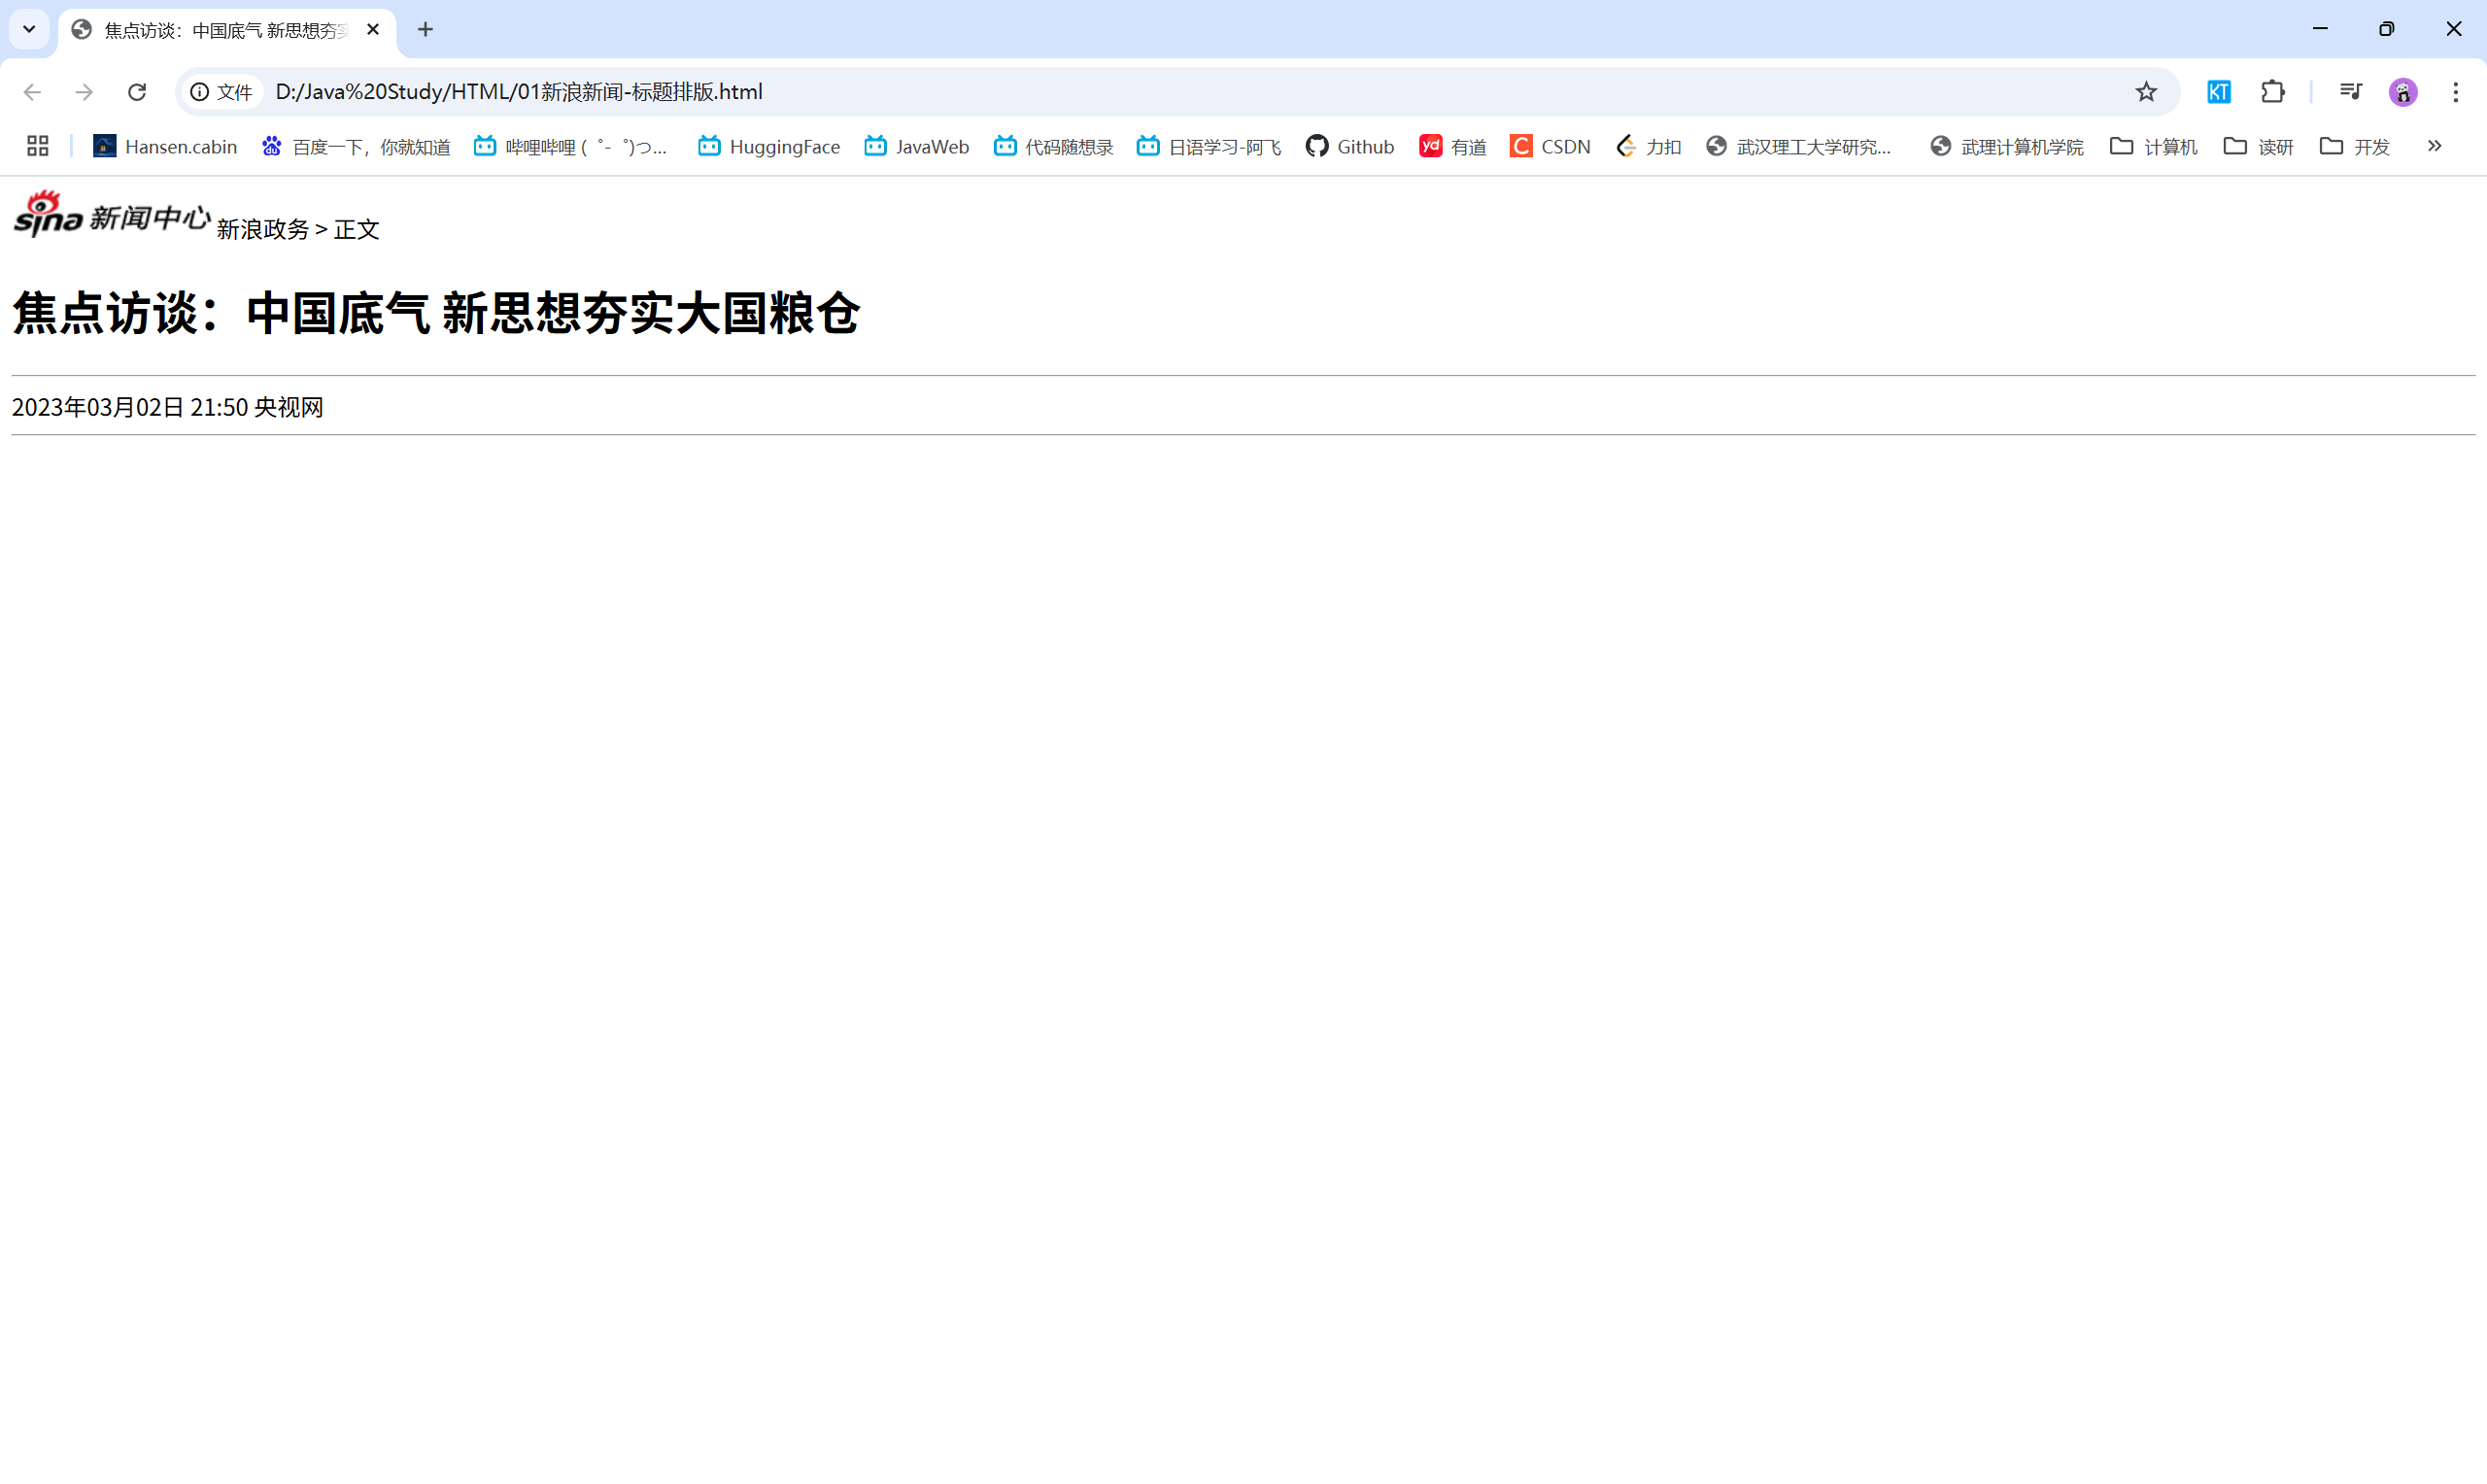The image size is (2487, 1484).
Task: Open the Github bookmark
Action: click(1349, 146)
